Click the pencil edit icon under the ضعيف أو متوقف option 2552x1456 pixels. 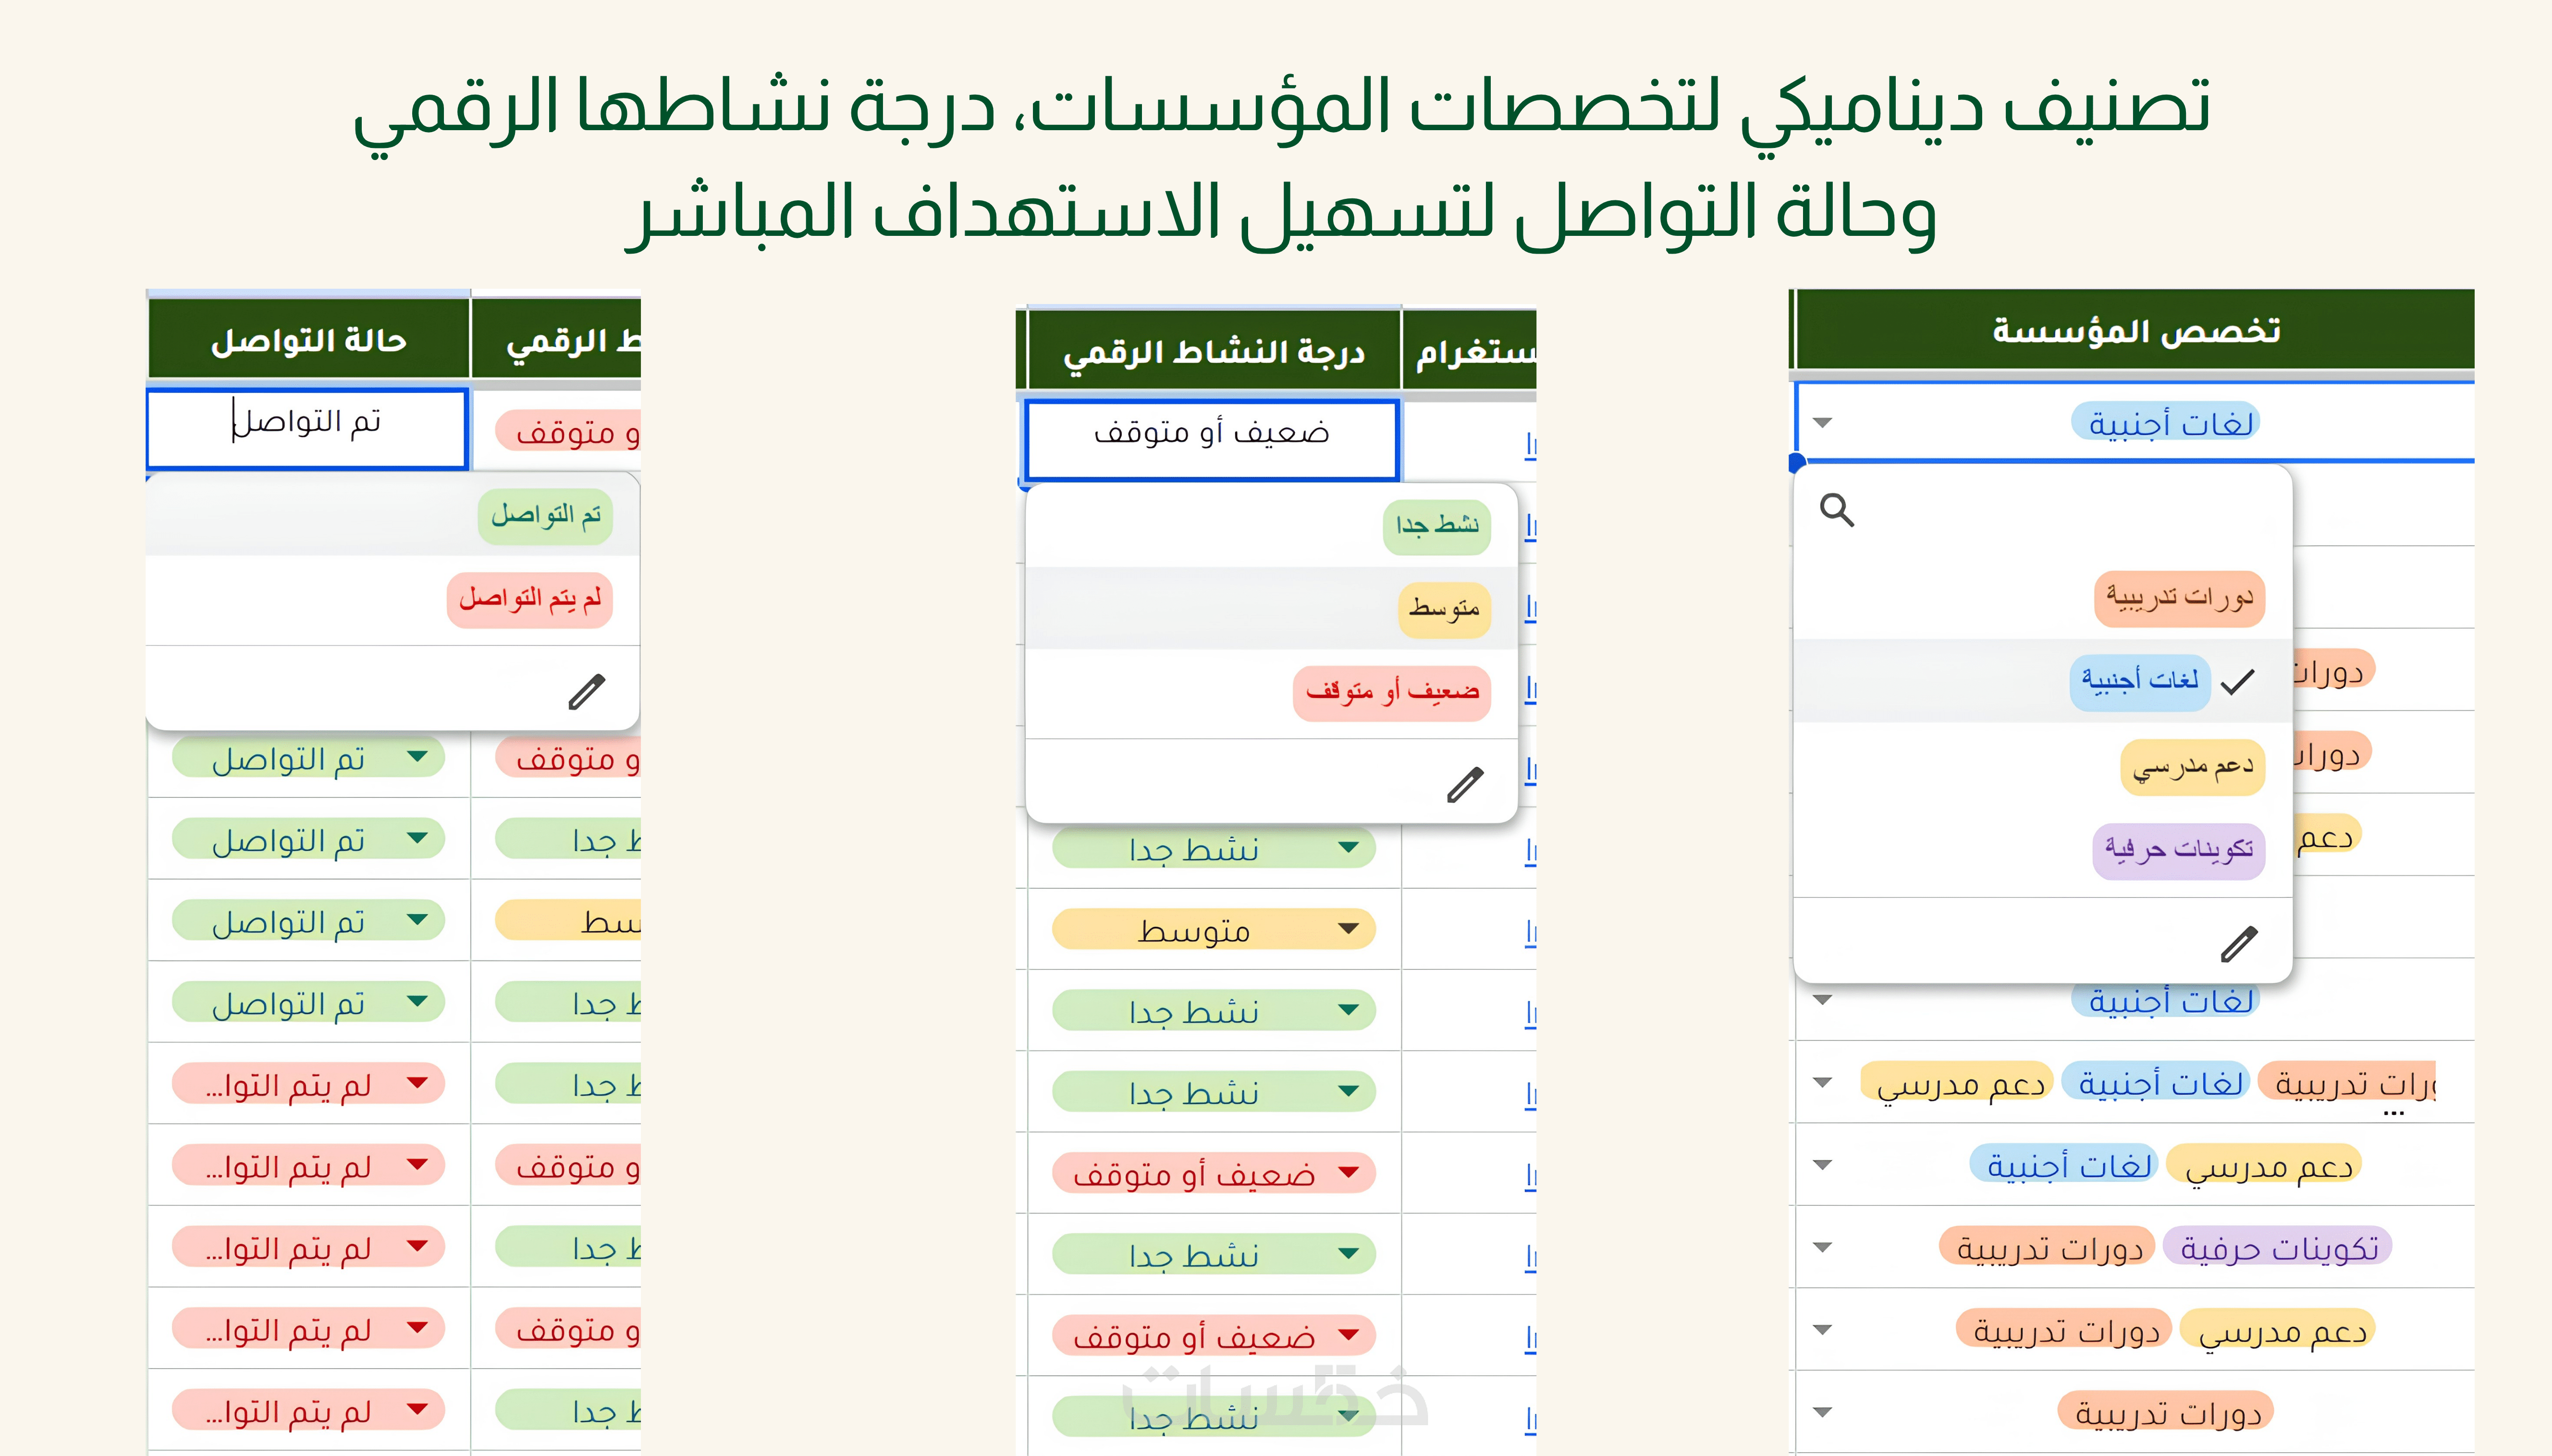(1465, 785)
